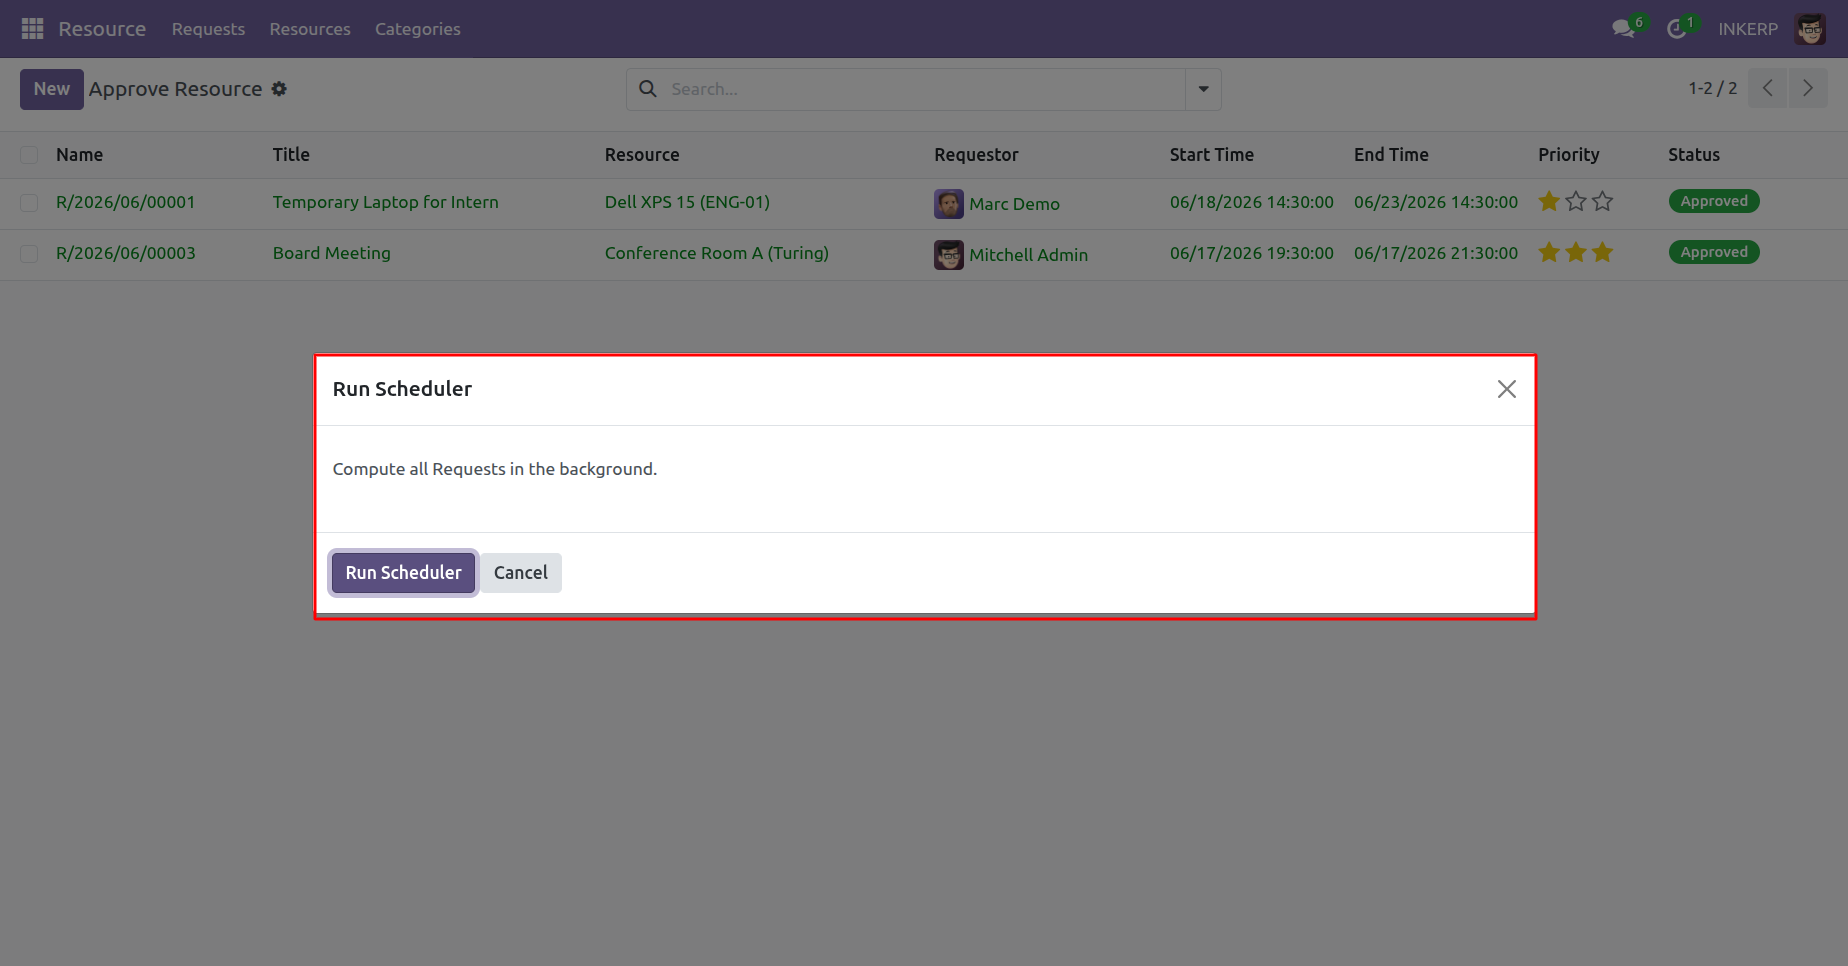This screenshot has height=966, width=1848.
Task: Go to previous page arrow
Action: coord(1768,88)
